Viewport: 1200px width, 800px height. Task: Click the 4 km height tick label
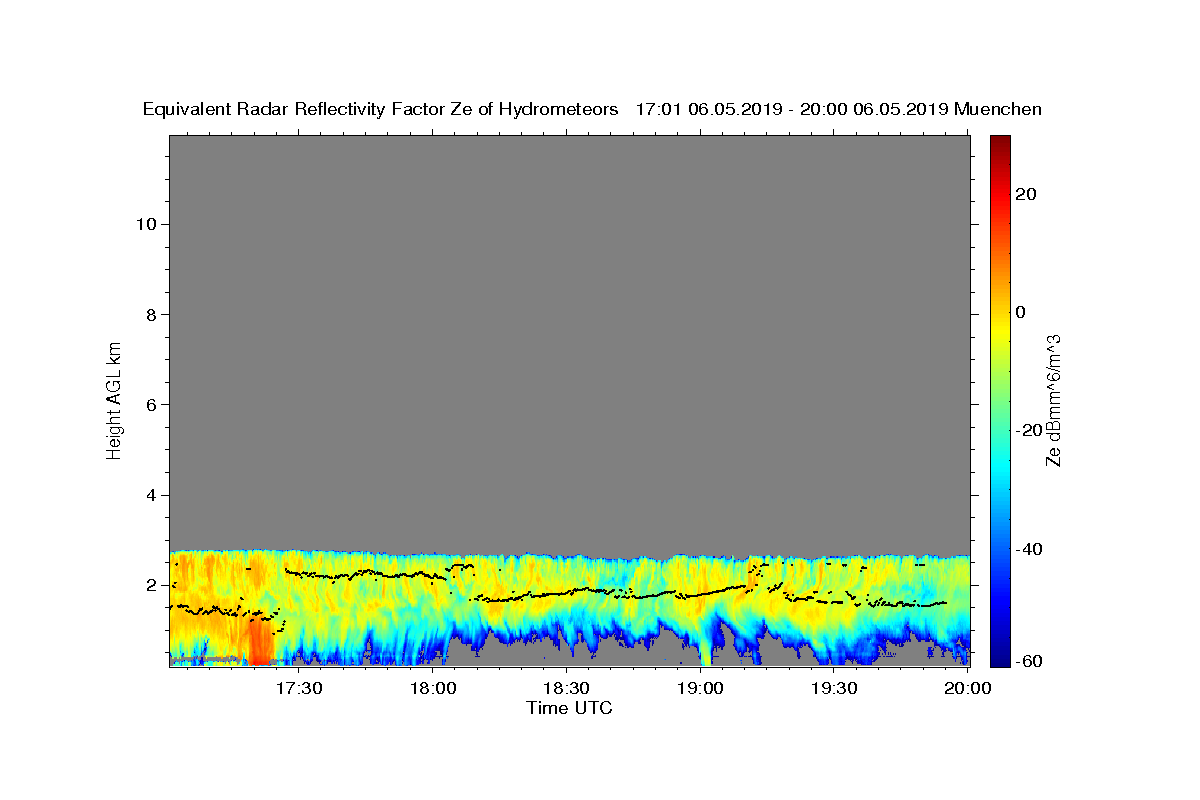point(150,496)
